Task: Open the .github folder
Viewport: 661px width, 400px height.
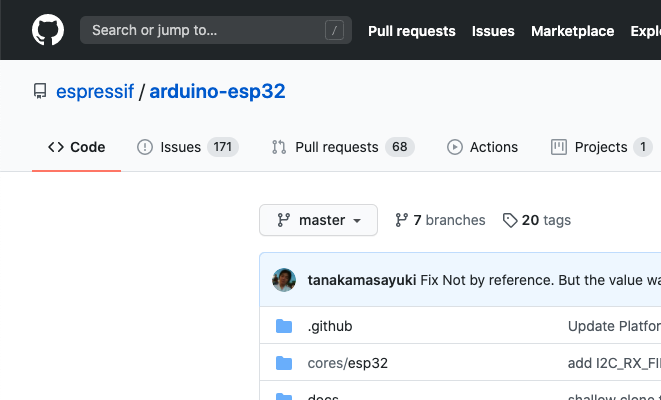Action: [x=330, y=326]
